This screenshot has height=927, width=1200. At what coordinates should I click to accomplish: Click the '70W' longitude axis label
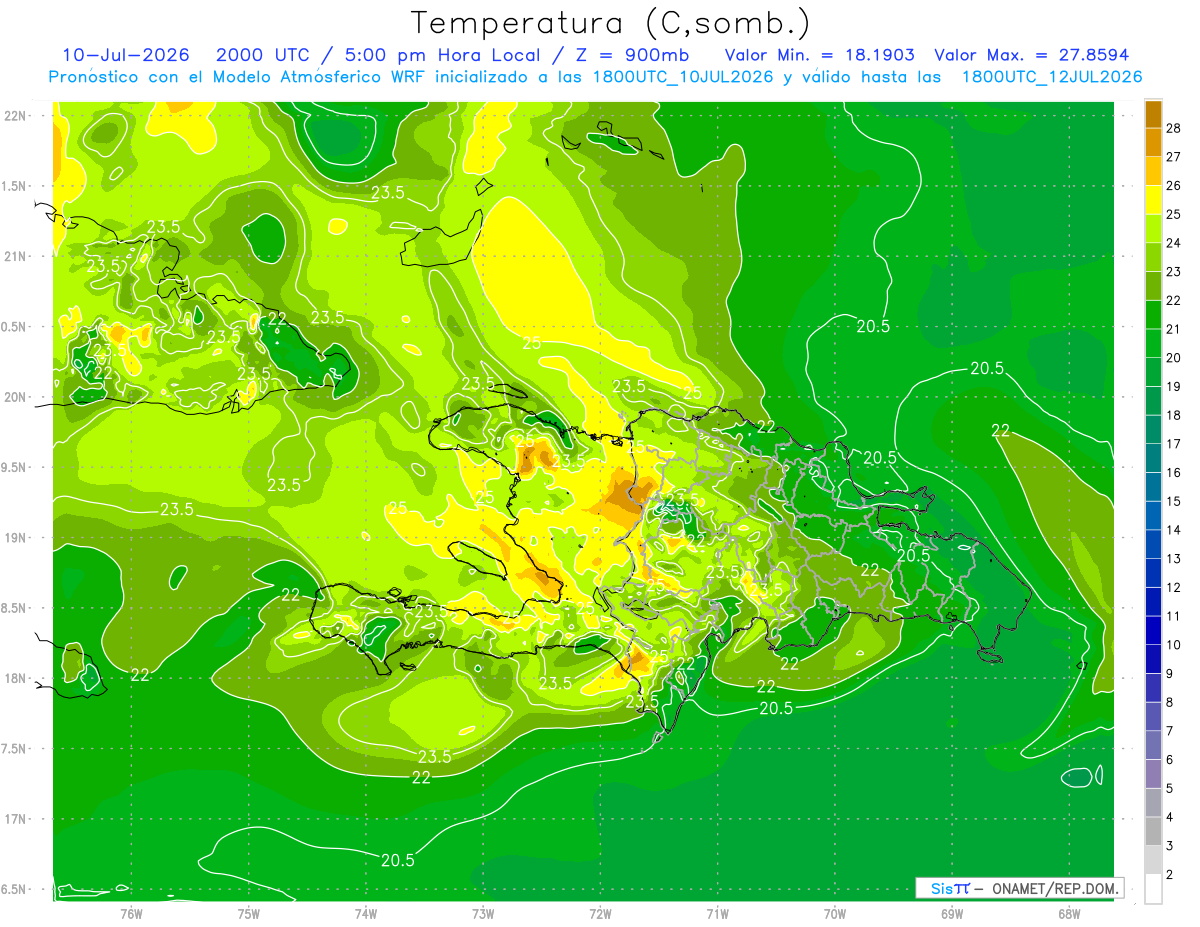[834, 913]
